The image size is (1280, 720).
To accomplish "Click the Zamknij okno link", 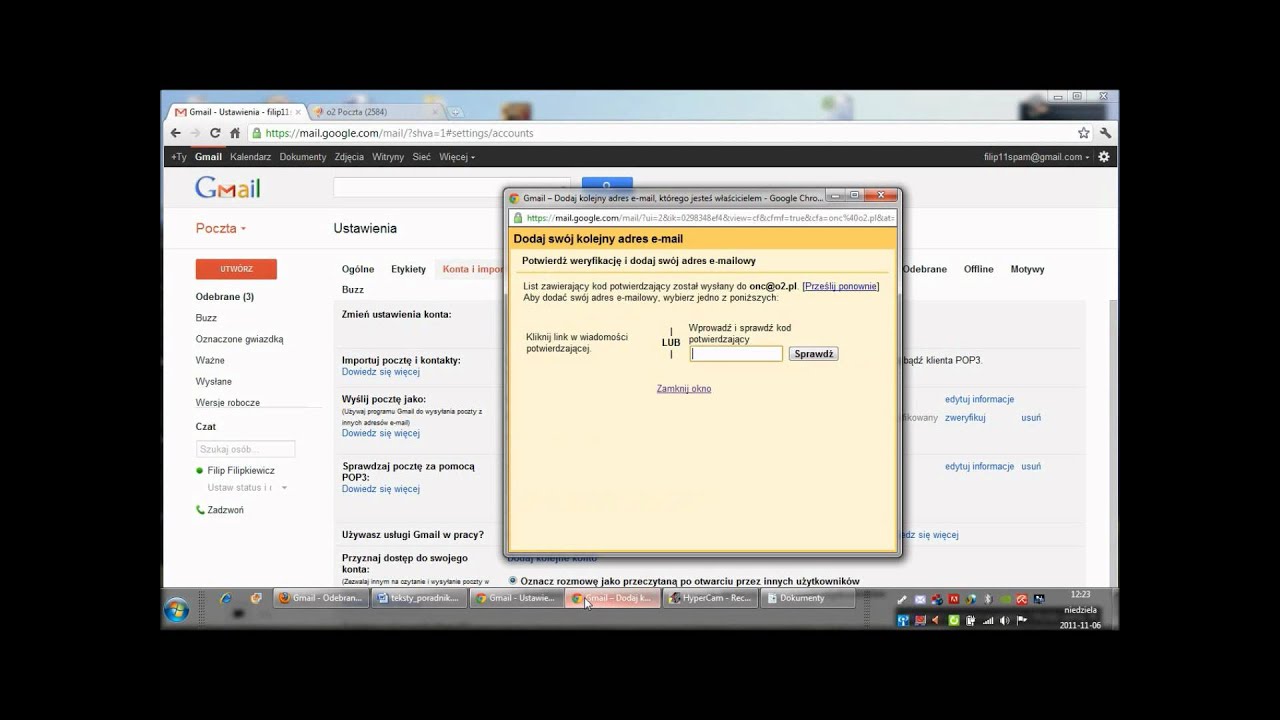I will coord(684,388).
